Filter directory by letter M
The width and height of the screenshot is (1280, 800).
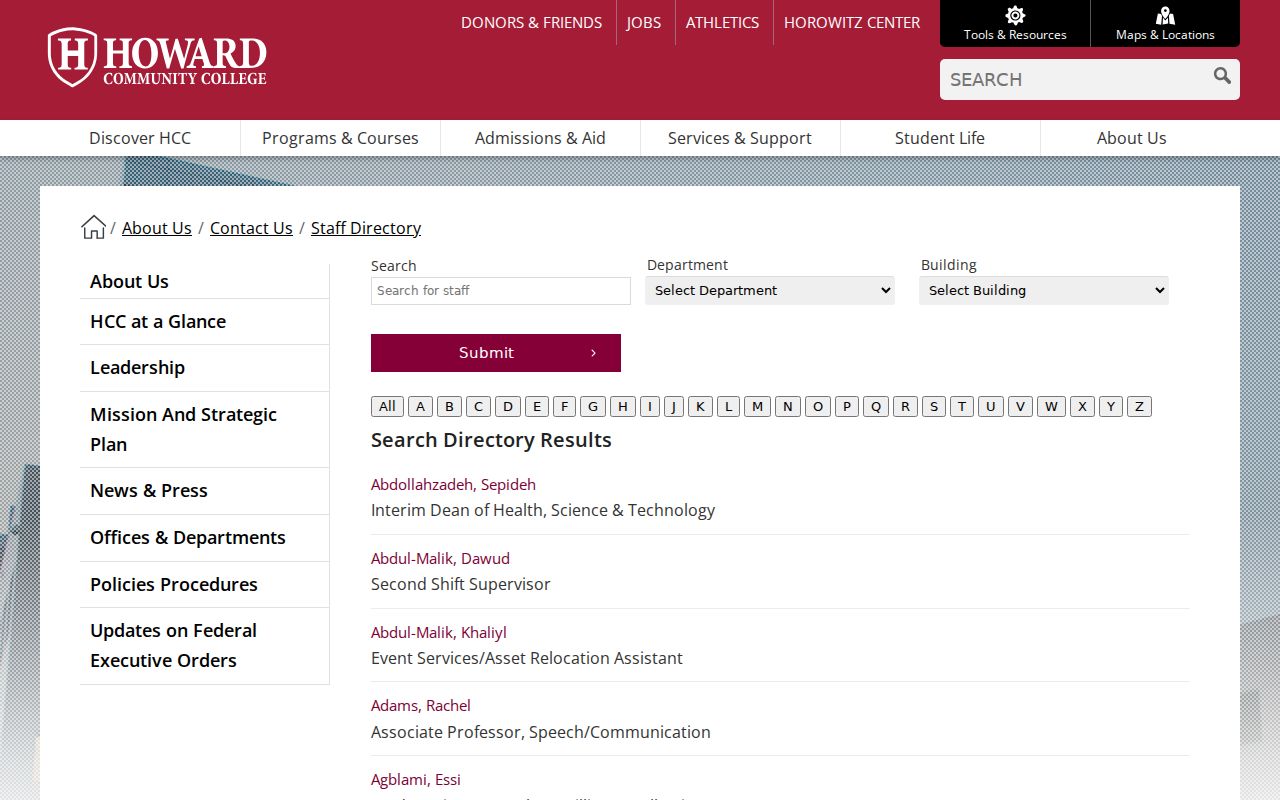[757, 406]
